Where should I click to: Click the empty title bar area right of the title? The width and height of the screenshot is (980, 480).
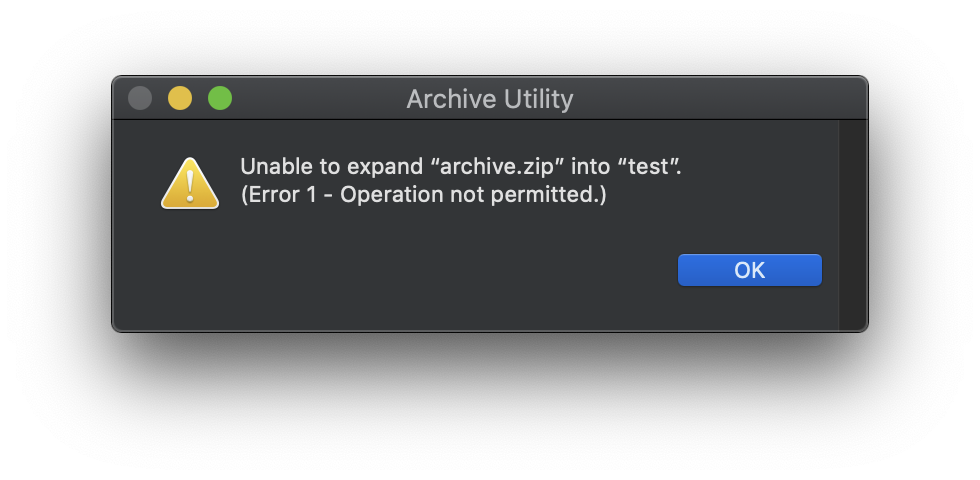(x=719, y=98)
